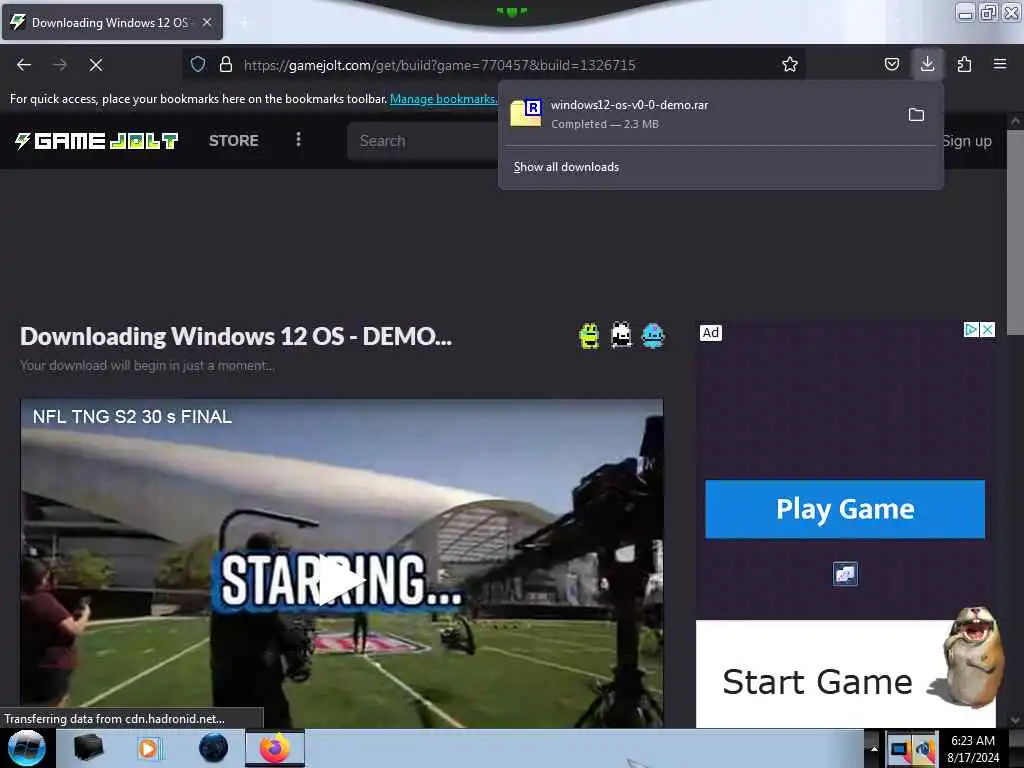This screenshot has height=768, width=1024.
Task: Play the NFL TNG S2 video
Action: click(341, 580)
